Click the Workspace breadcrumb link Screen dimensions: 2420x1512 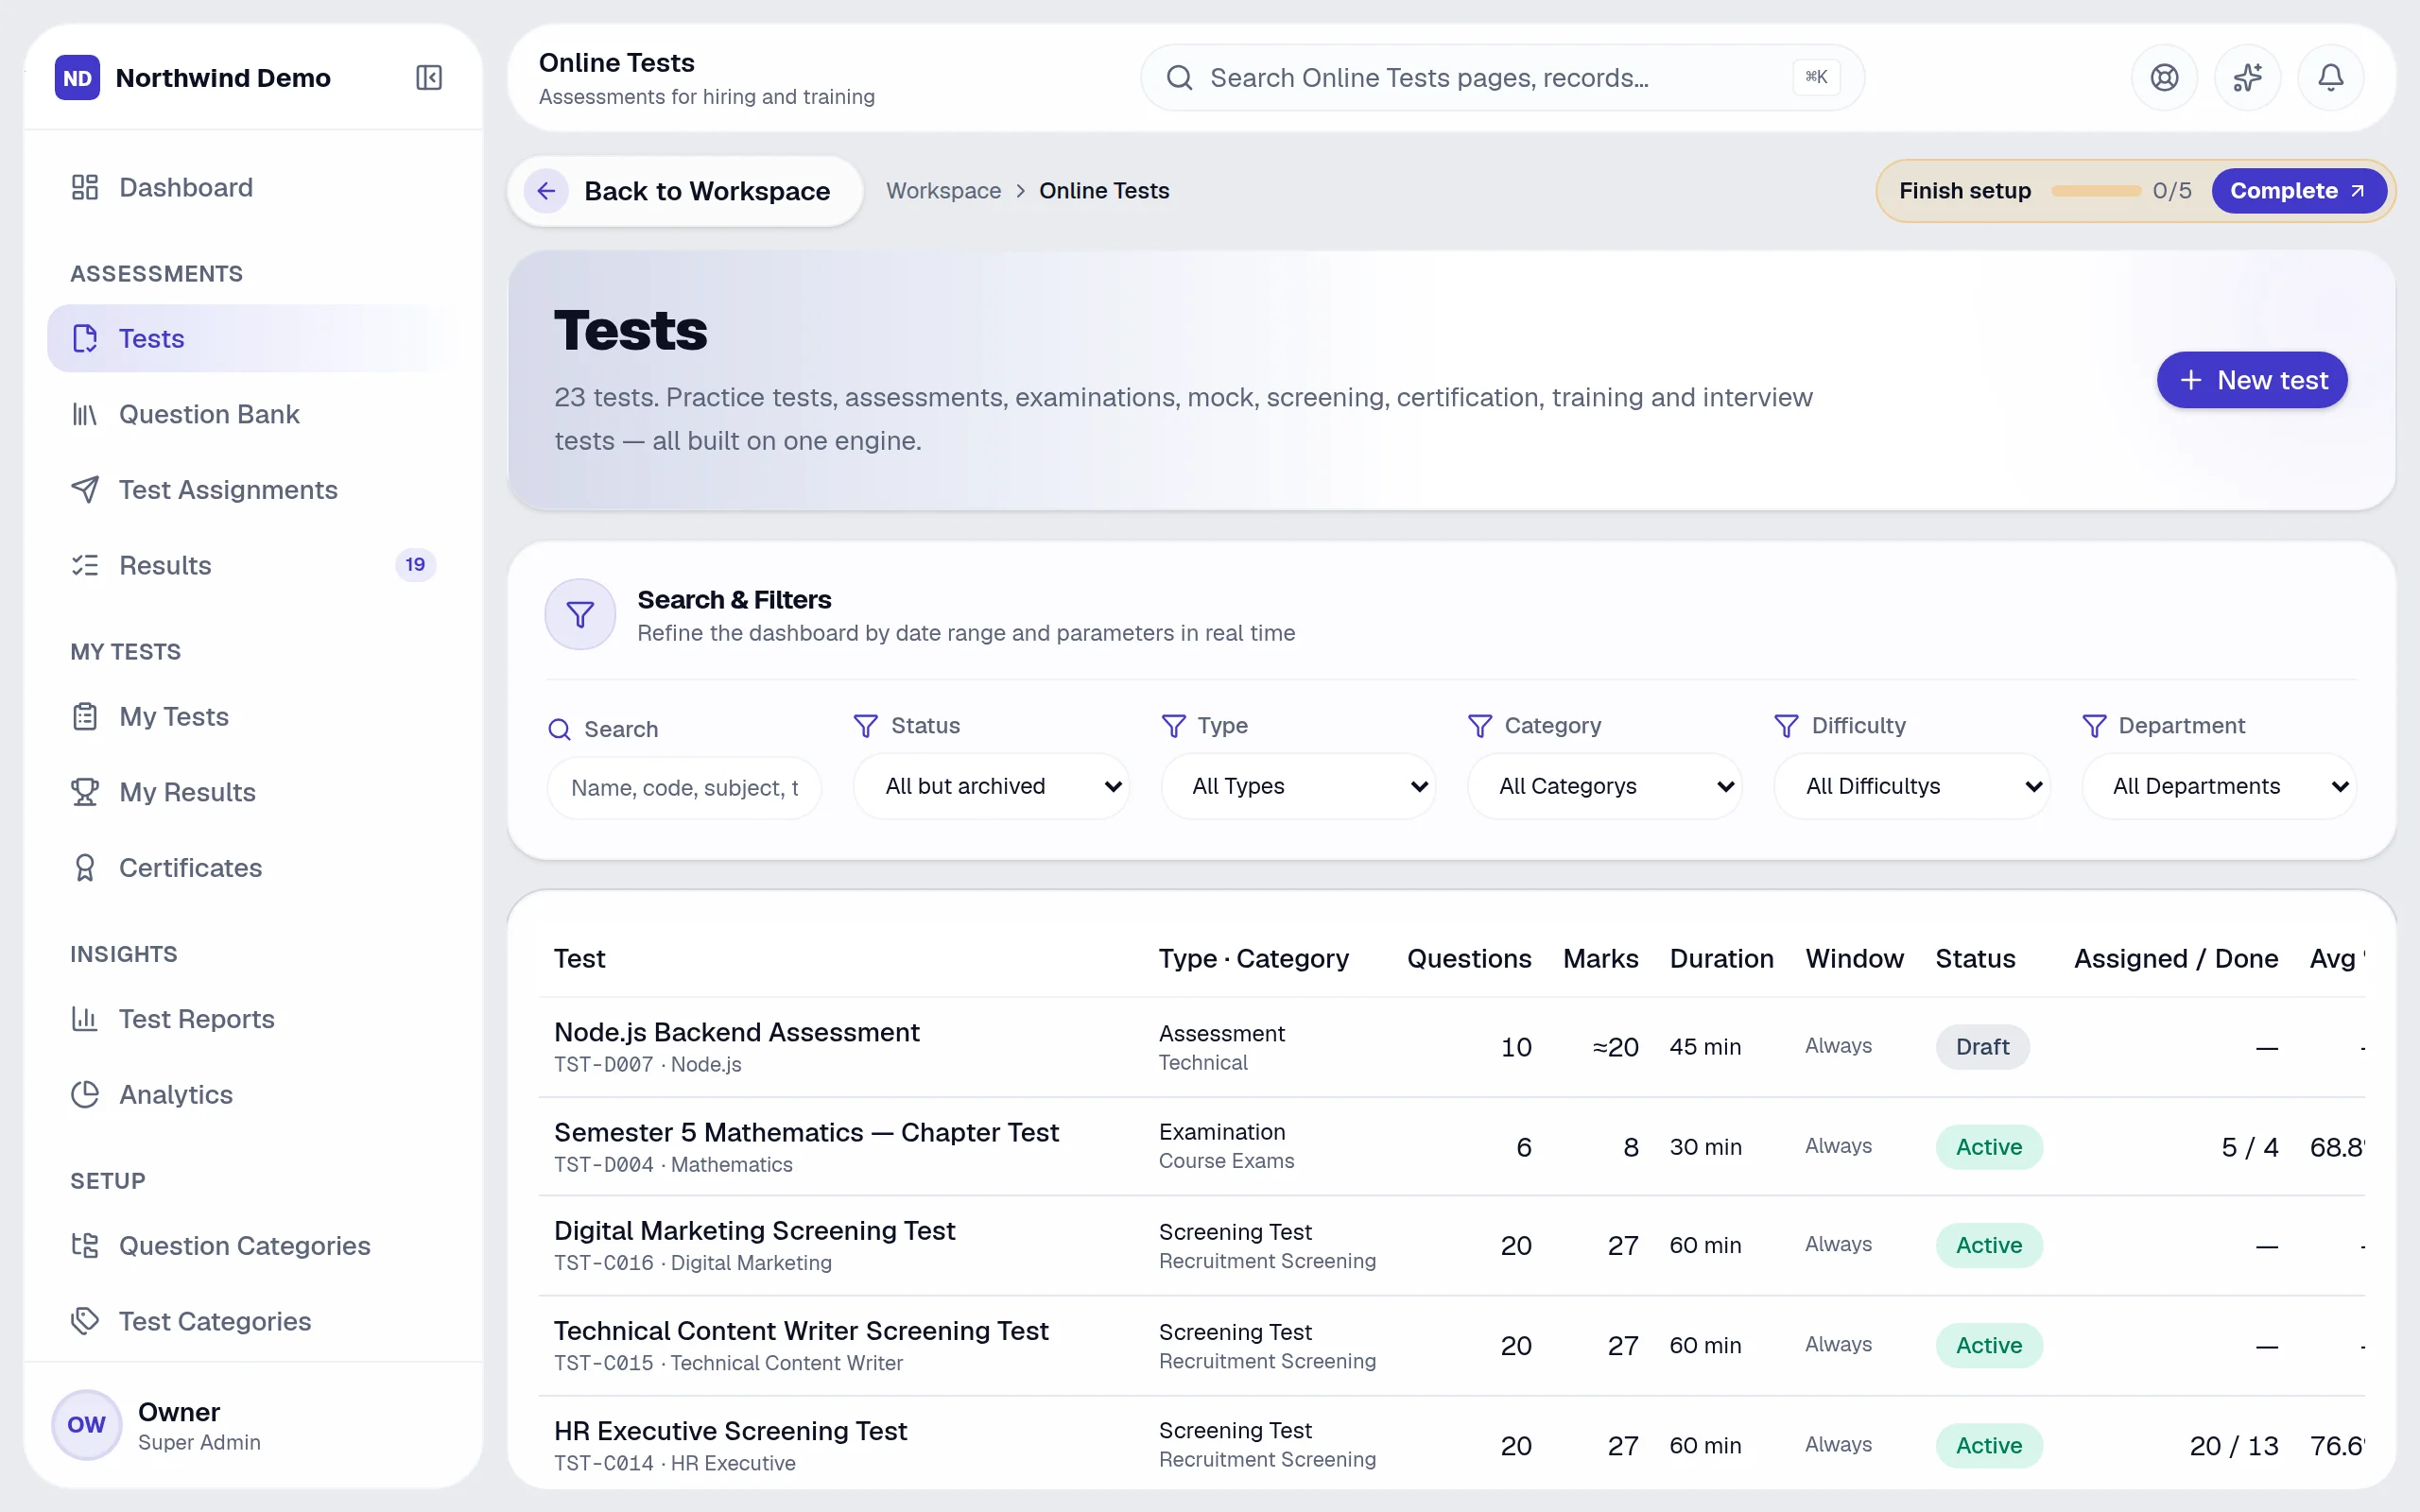(x=943, y=191)
